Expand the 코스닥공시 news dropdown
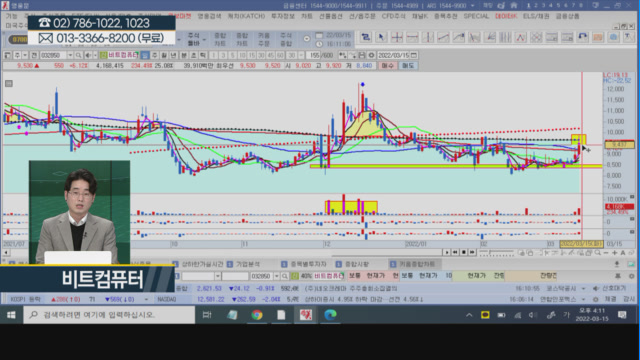The width and height of the screenshot is (640, 360). pyautogui.click(x=583, y=289)
